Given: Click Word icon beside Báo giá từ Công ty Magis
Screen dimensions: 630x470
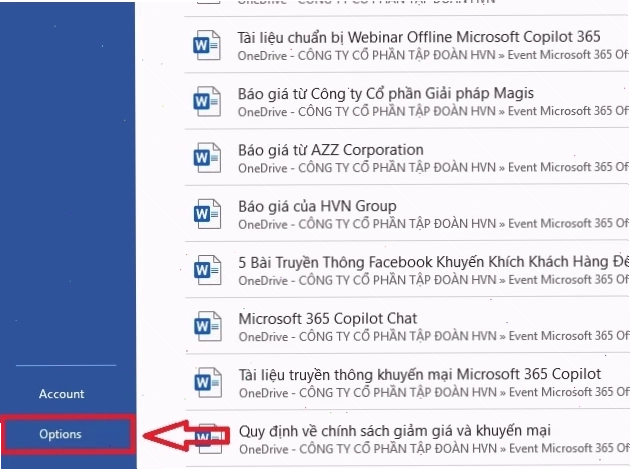Looking at the screenshot, I should coord(207,102).
